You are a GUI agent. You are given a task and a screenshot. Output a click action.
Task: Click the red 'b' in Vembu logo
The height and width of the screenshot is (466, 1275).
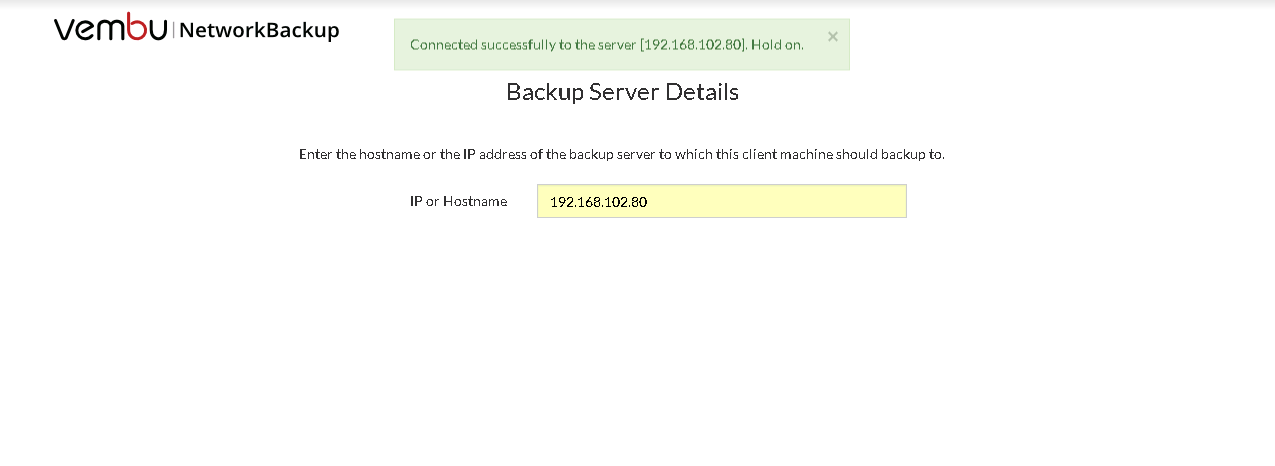133,29
